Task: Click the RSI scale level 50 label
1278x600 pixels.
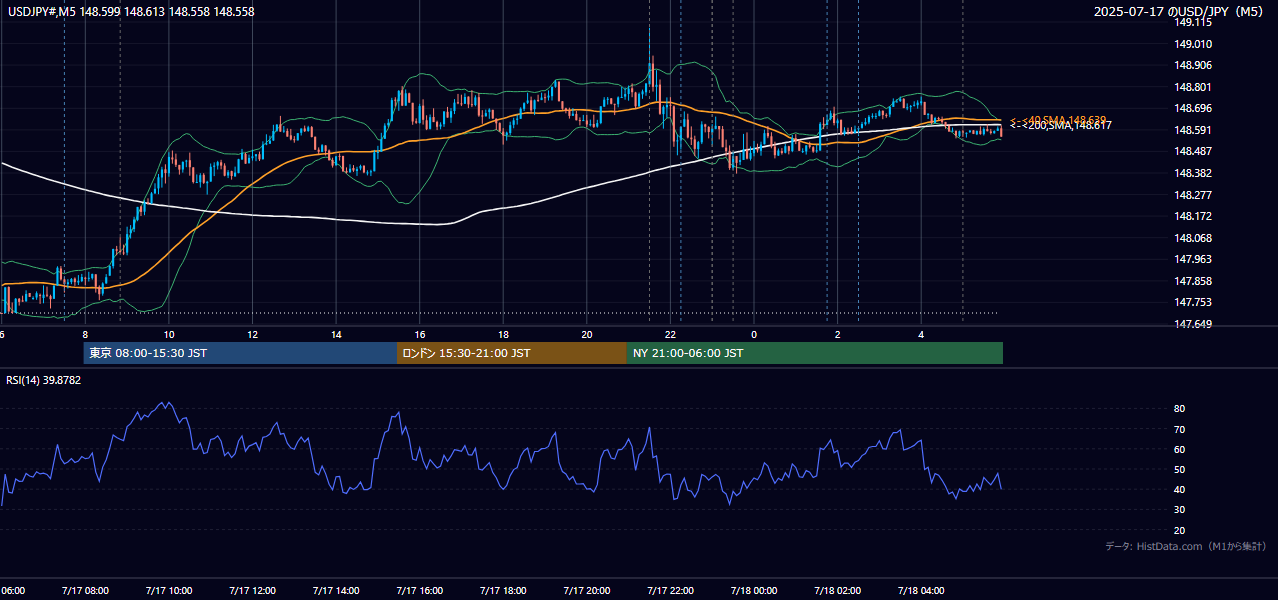Action: [x=1180, y=469]
